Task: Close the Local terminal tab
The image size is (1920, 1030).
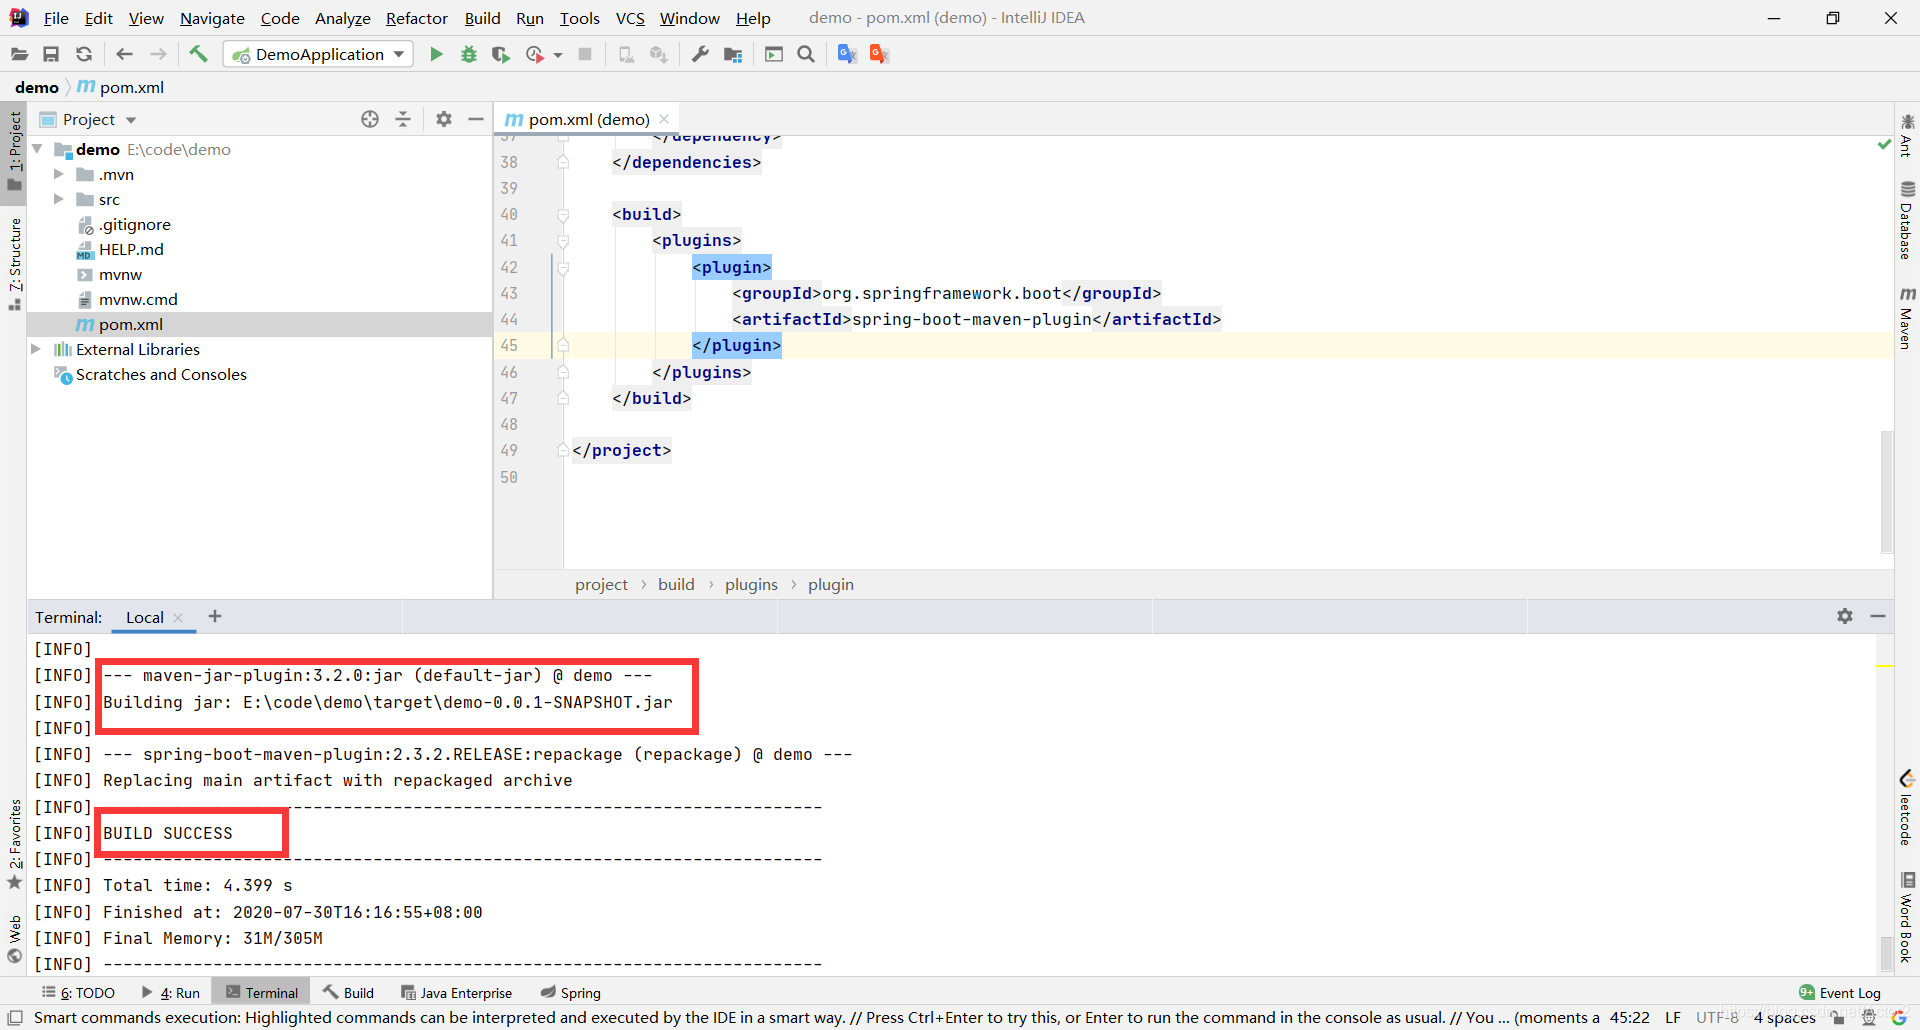Action: (178, 618)
